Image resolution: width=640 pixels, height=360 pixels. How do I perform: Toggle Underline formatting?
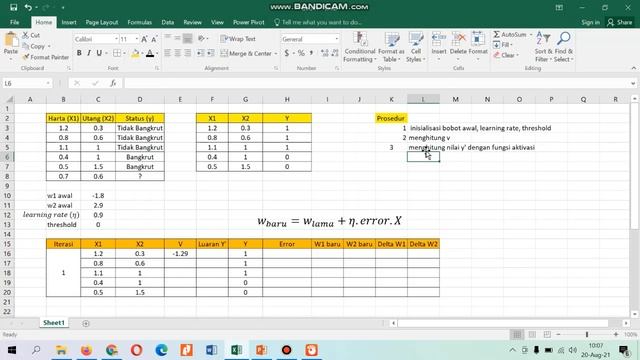point(99,53)
